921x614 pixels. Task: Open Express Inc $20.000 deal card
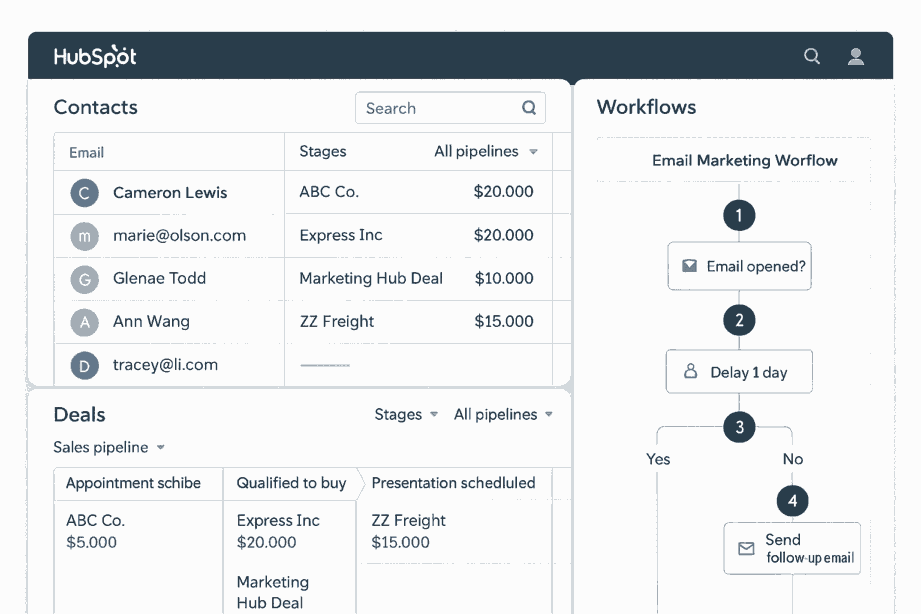[278, 531]
